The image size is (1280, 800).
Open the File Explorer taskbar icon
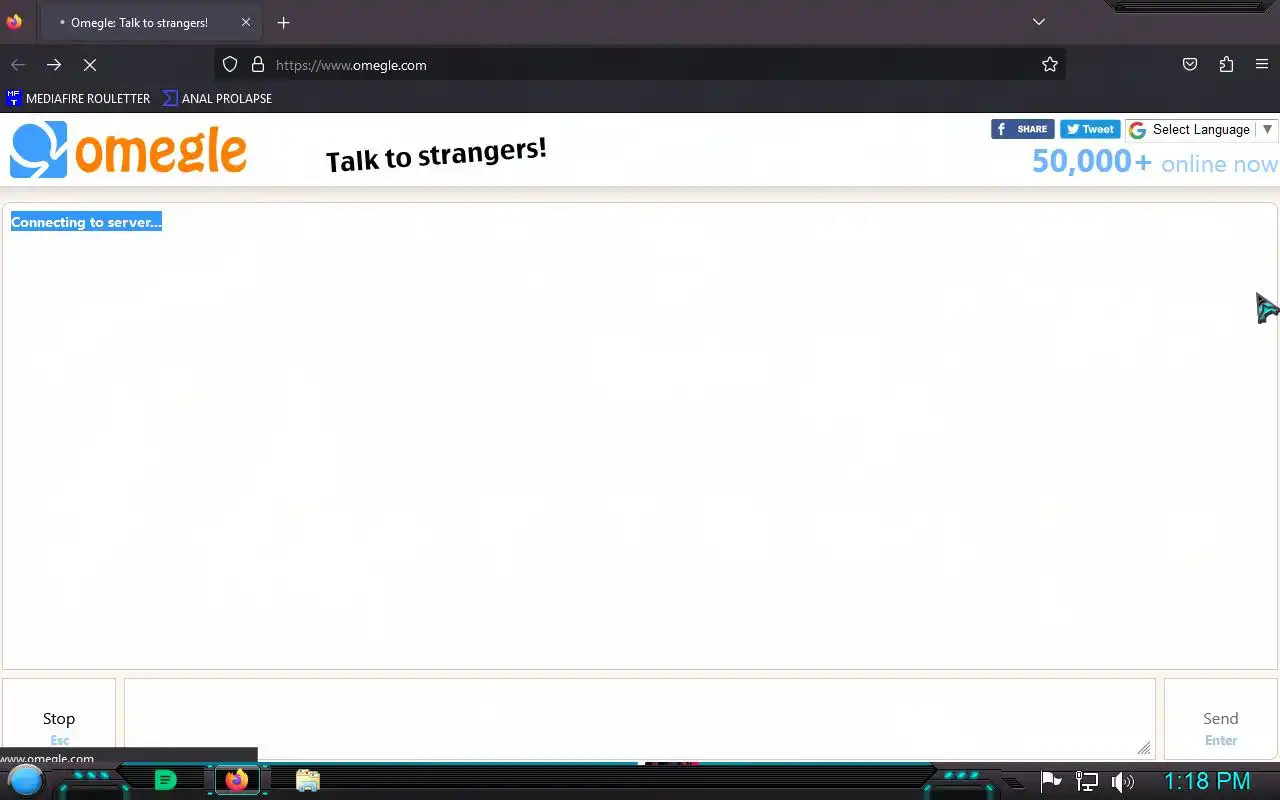pyautogui.click(x=308, y=780)
